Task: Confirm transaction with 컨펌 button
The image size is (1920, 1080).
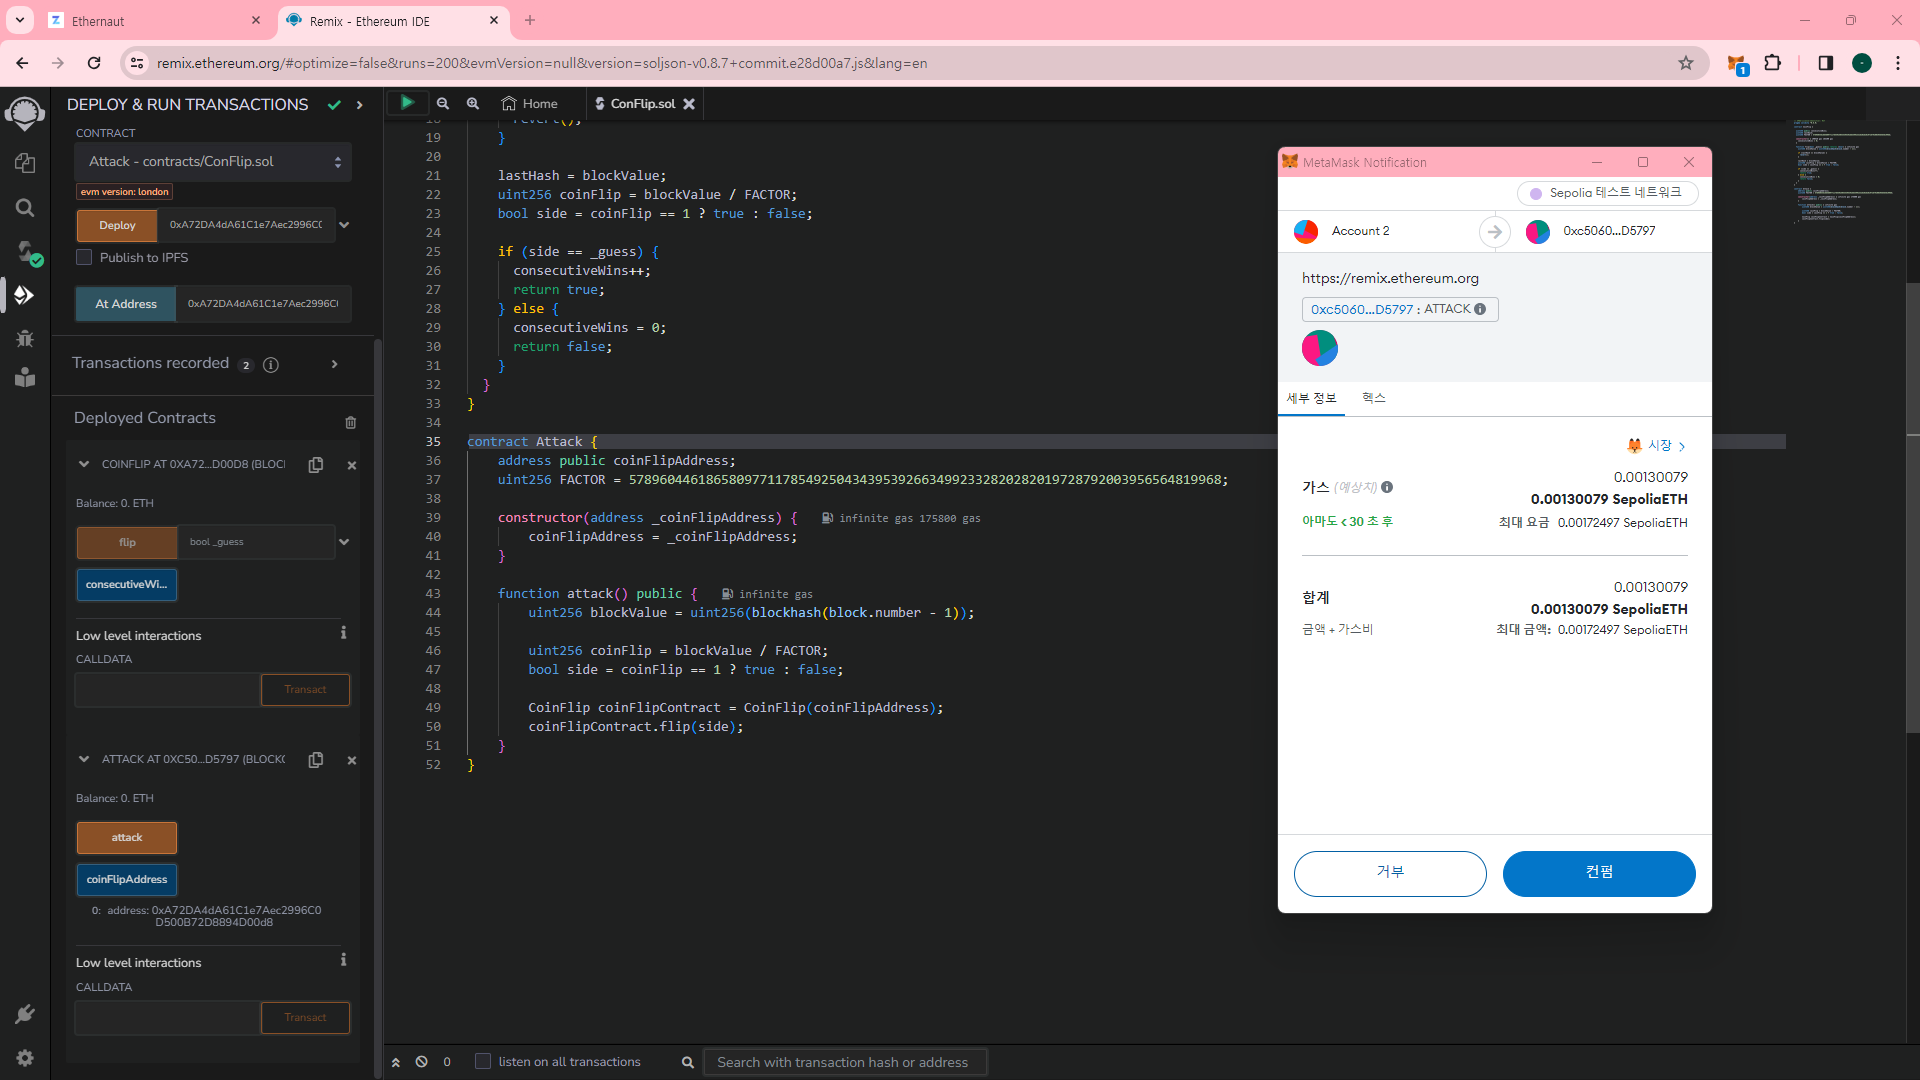Action: (1599, 873)
